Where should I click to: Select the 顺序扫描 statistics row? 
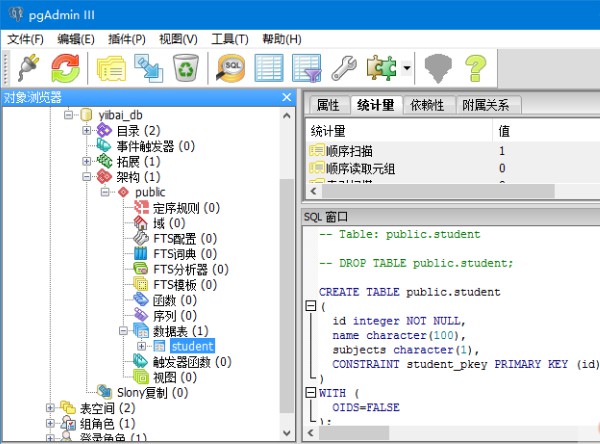pos(454,151)
